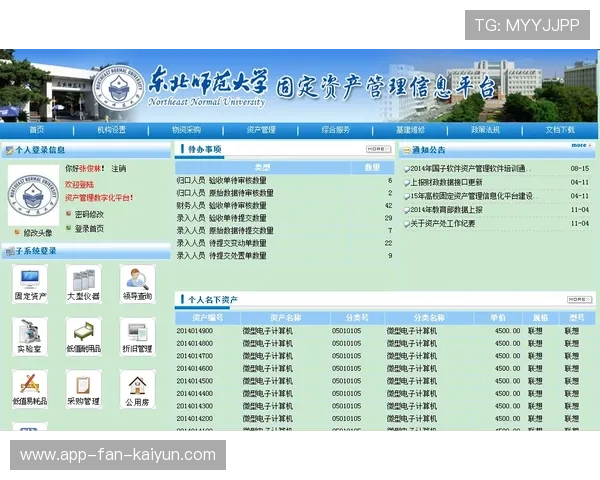Click speech bubble icon beside 关于资产处工作纪要
Viewport: 600px width, 480px height.
[x=407, y=224]
